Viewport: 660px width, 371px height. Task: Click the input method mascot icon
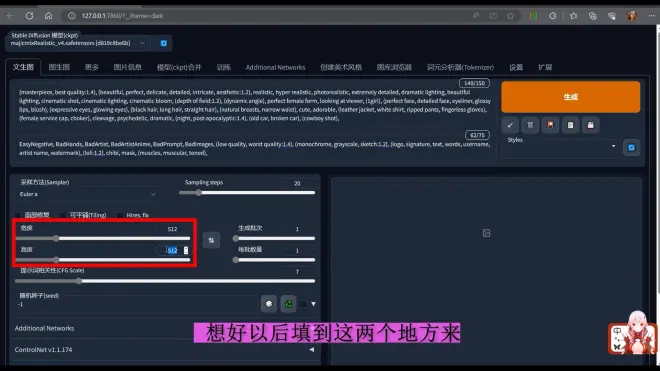632,333
